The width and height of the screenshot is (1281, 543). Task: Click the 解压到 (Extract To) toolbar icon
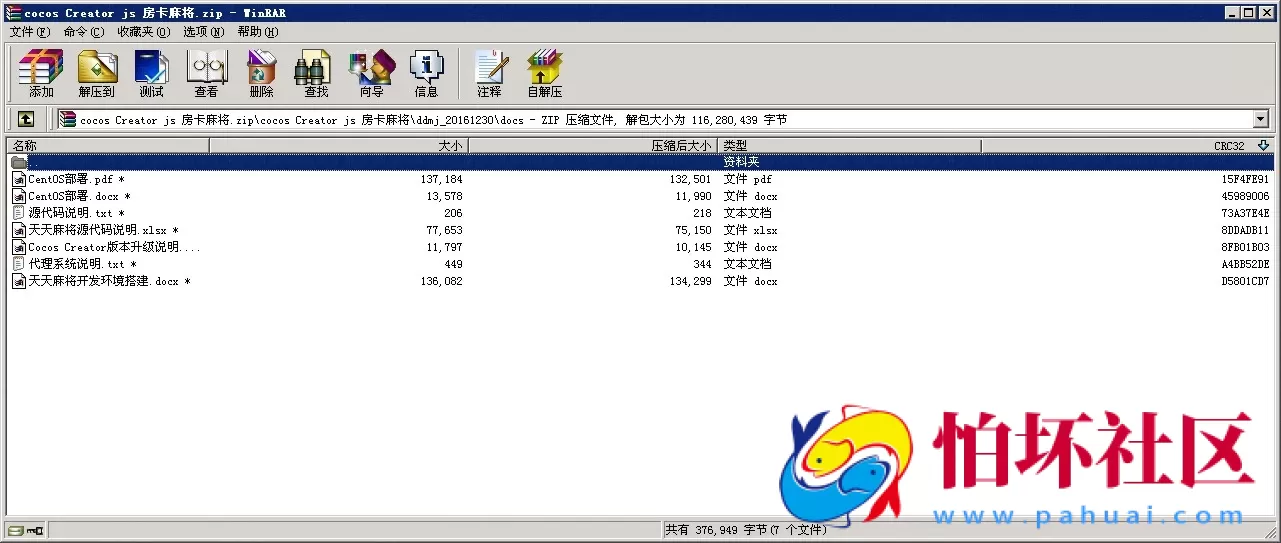pyautogui.click(x=97, y=67)
